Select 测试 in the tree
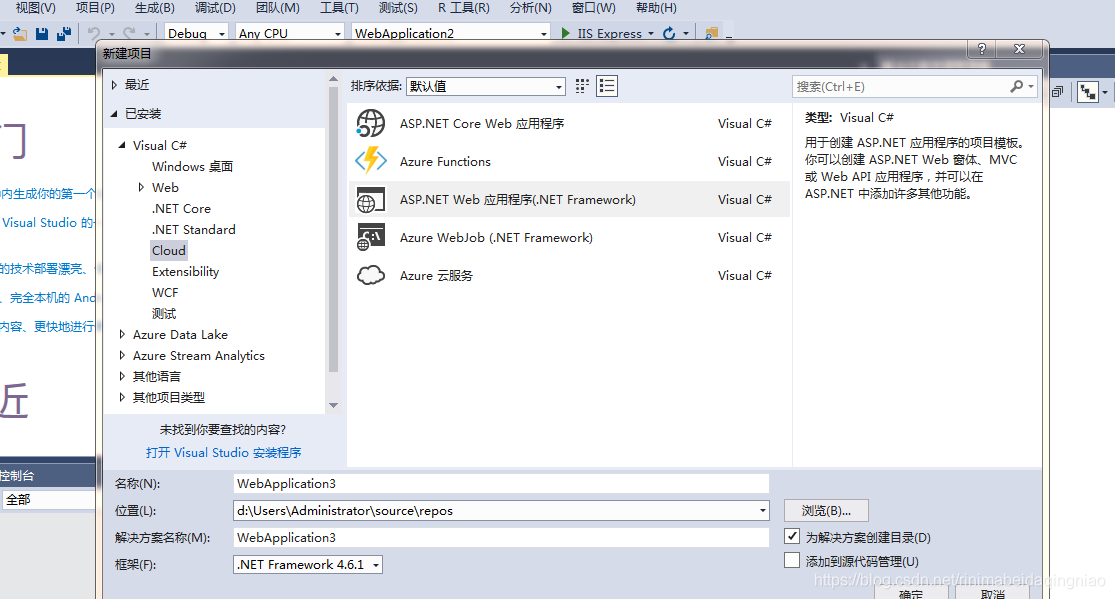Screen dimensions: 1115x599 point(164,313)
